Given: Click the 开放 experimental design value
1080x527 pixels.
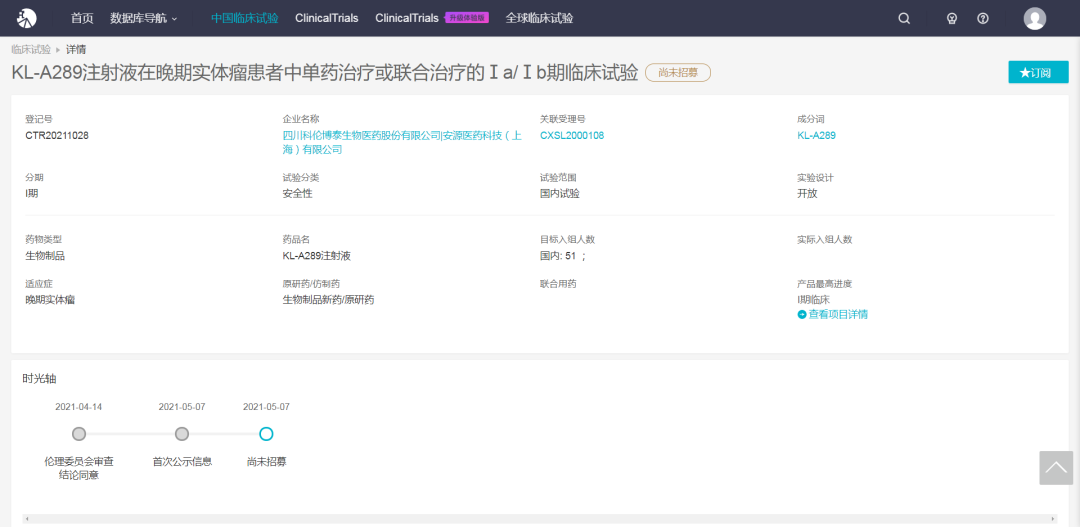Looking at the screenshot, I should point(807,194).
